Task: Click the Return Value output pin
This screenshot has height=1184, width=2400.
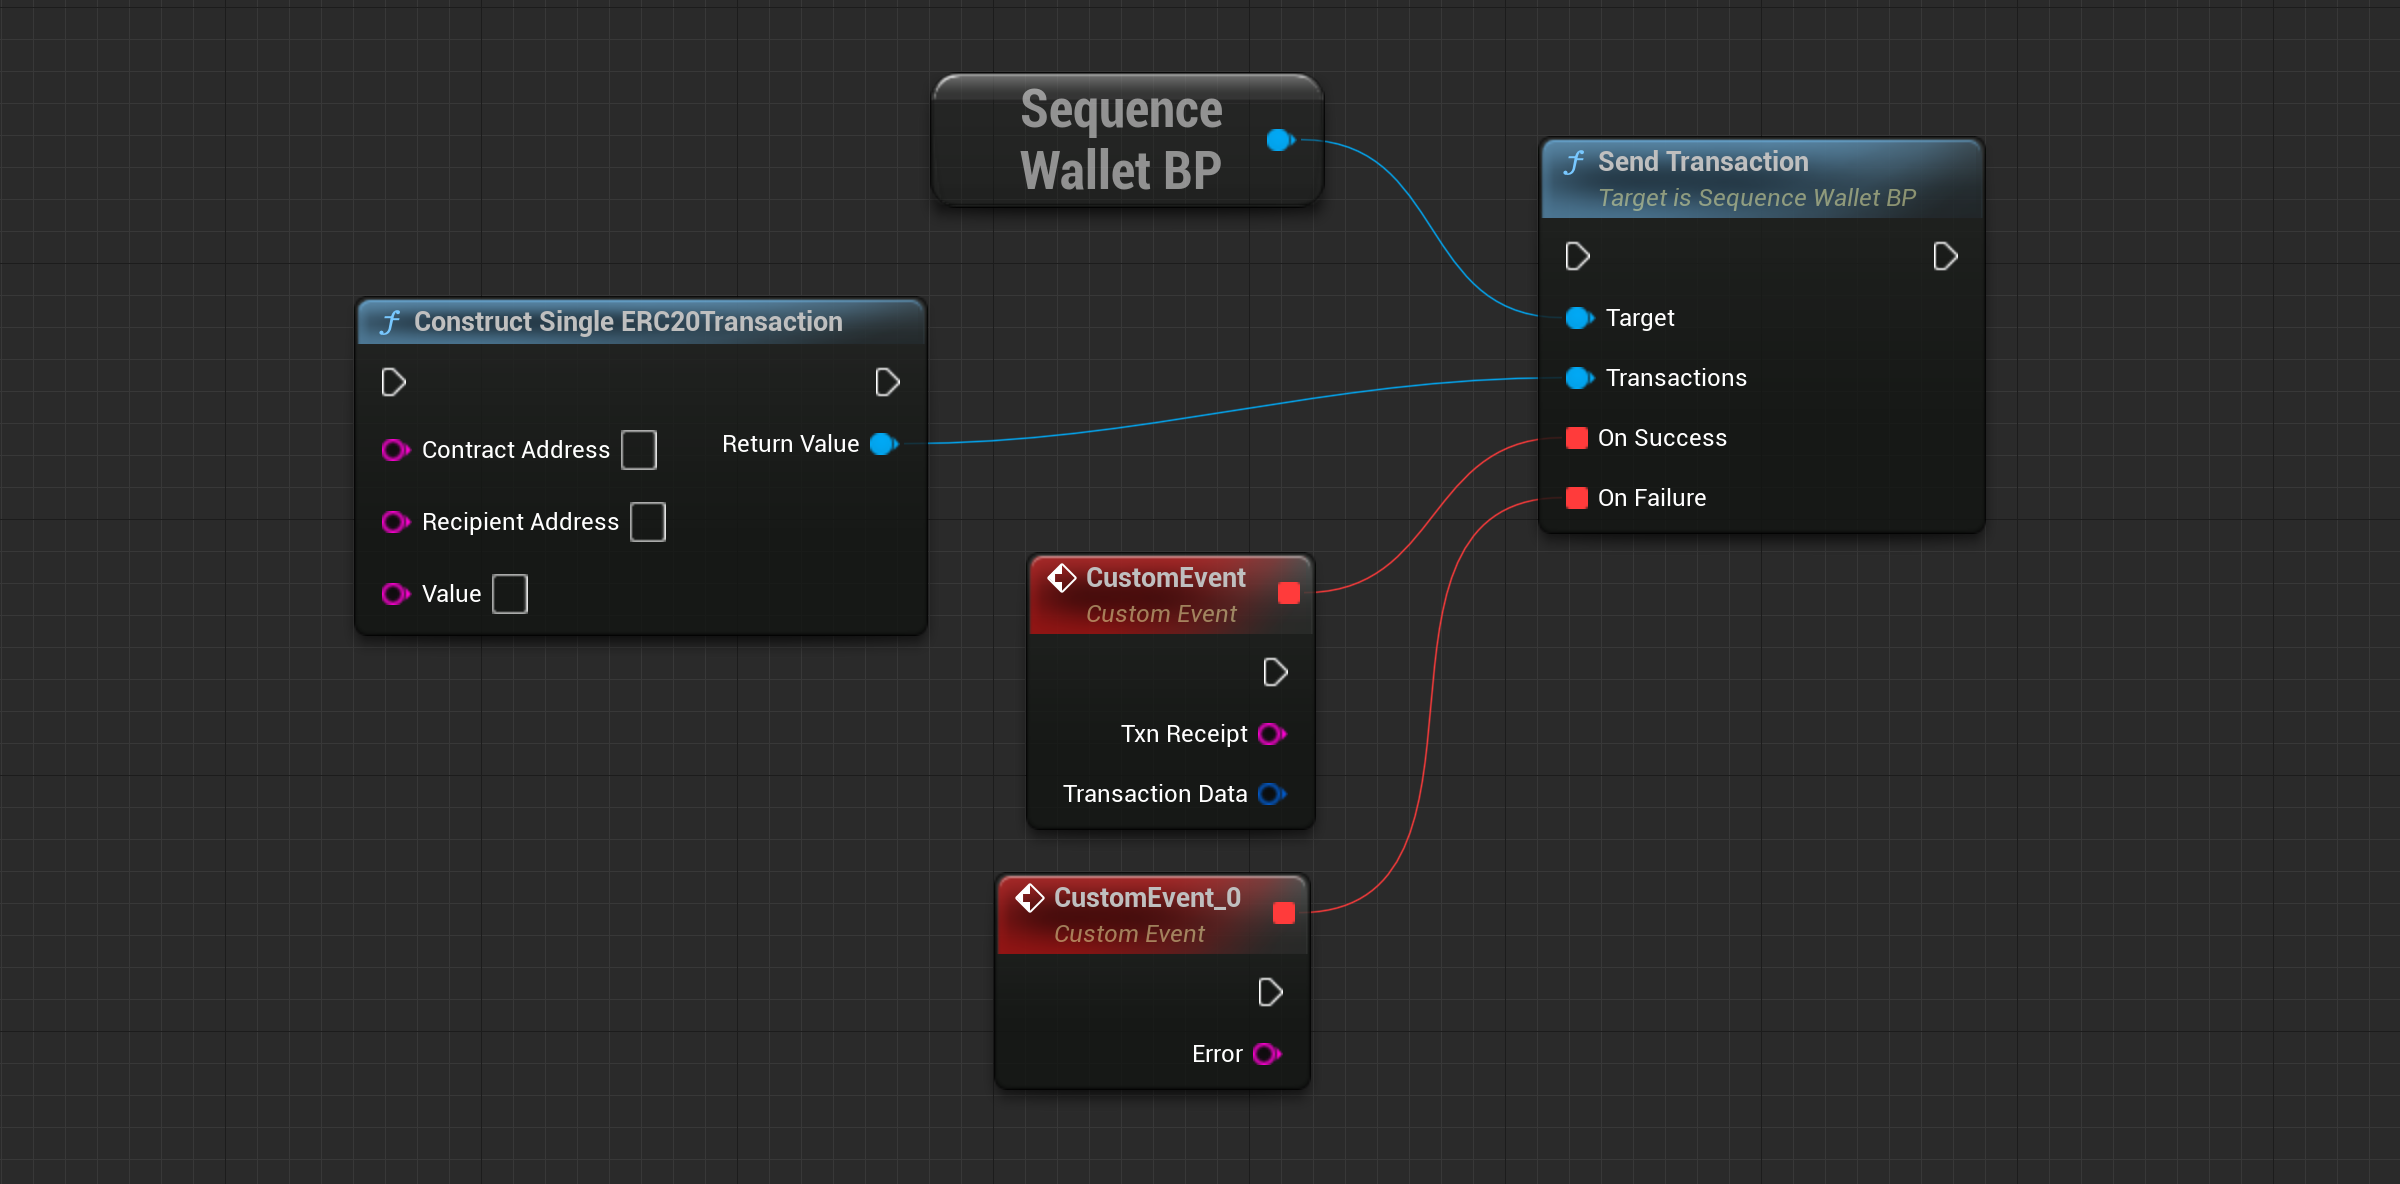Action: [x=883, y=444]
